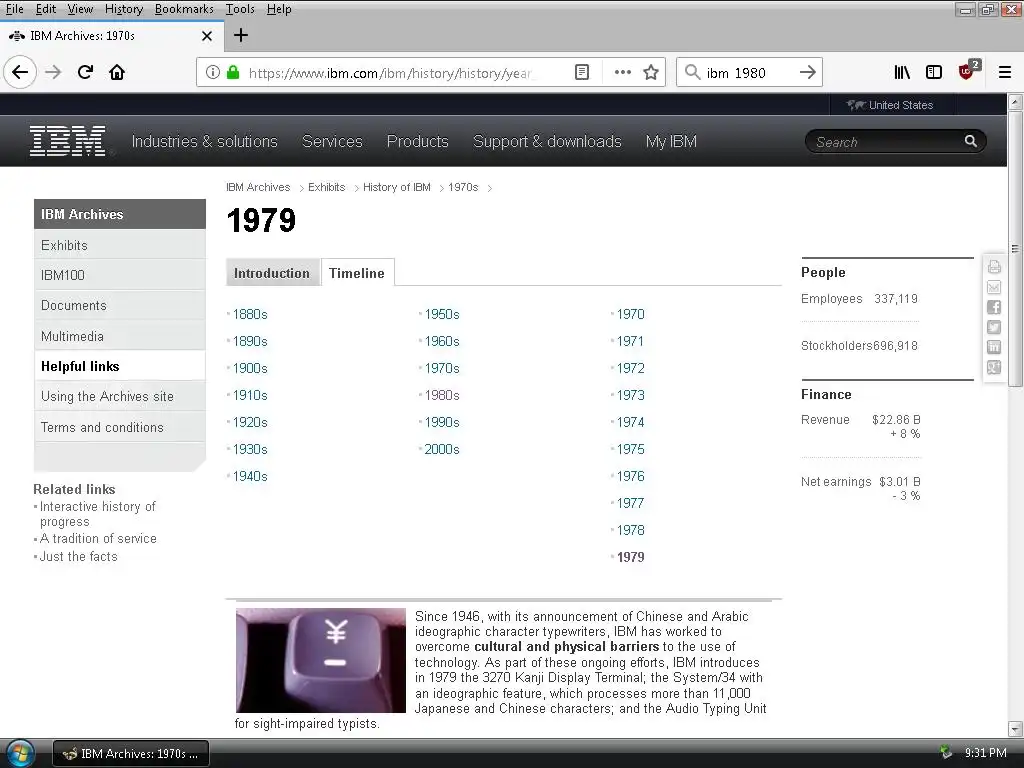This screenshot has height=768, width=1024.
Task: Show site information icon in address bar
Action: pyautogui.click(x=213, y=72)
